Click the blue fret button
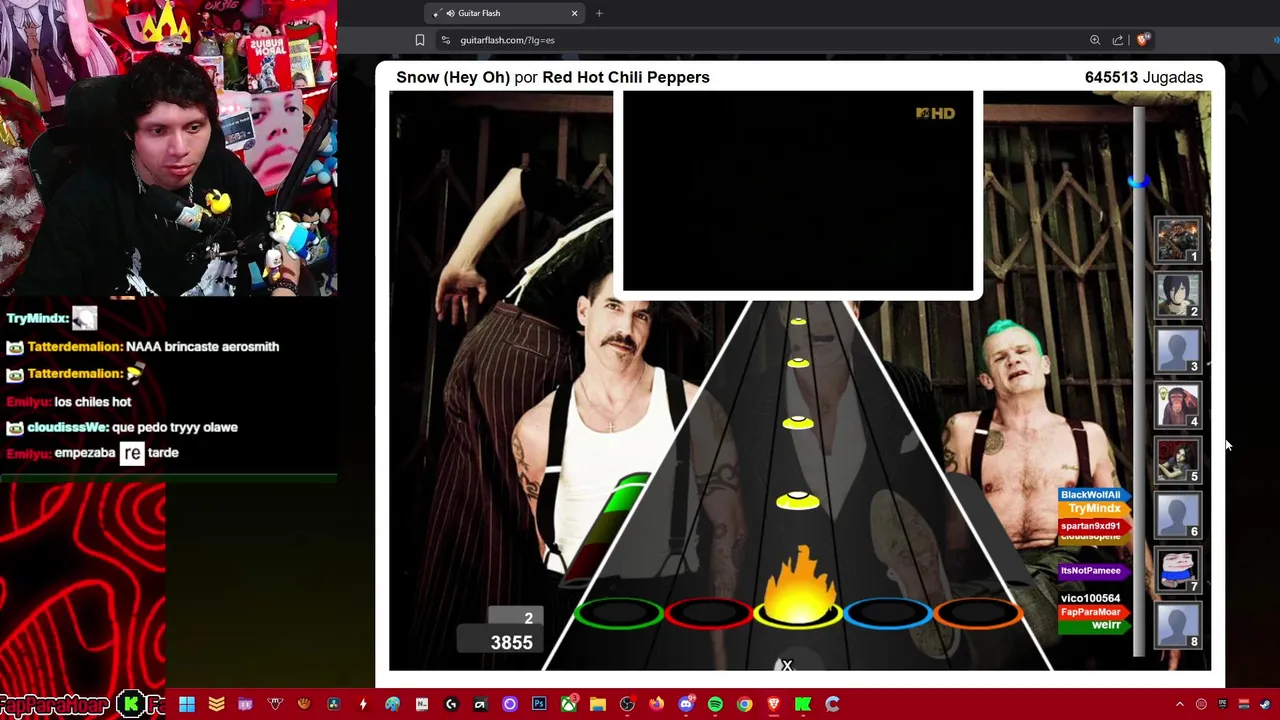 point(888,613)
